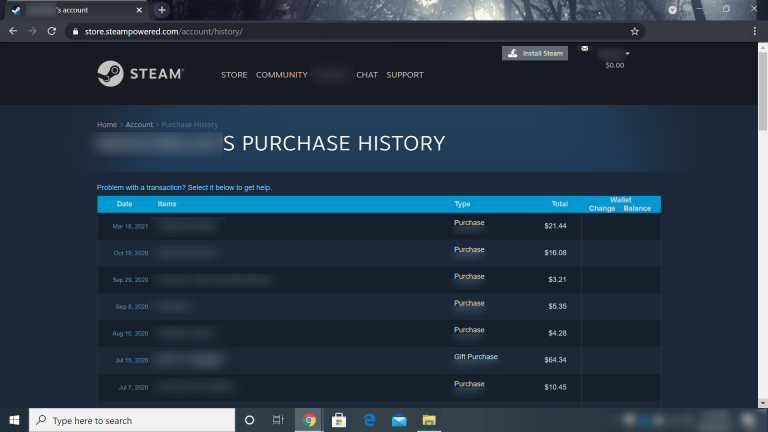Select the Jul 15, 2020 transaction date
Viewport: 768px width, 432px height.
pos(131,360)
